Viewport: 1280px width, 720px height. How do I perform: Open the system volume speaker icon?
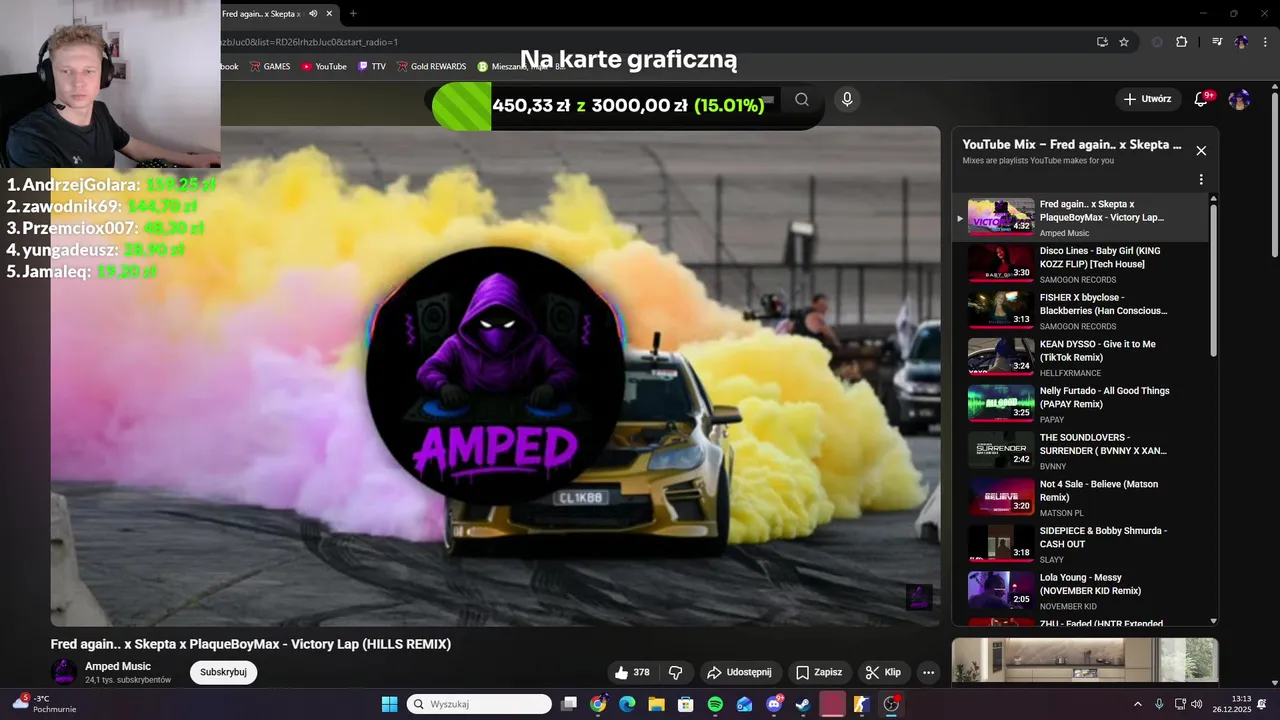pyautogui.click(x=1197, y=704)
